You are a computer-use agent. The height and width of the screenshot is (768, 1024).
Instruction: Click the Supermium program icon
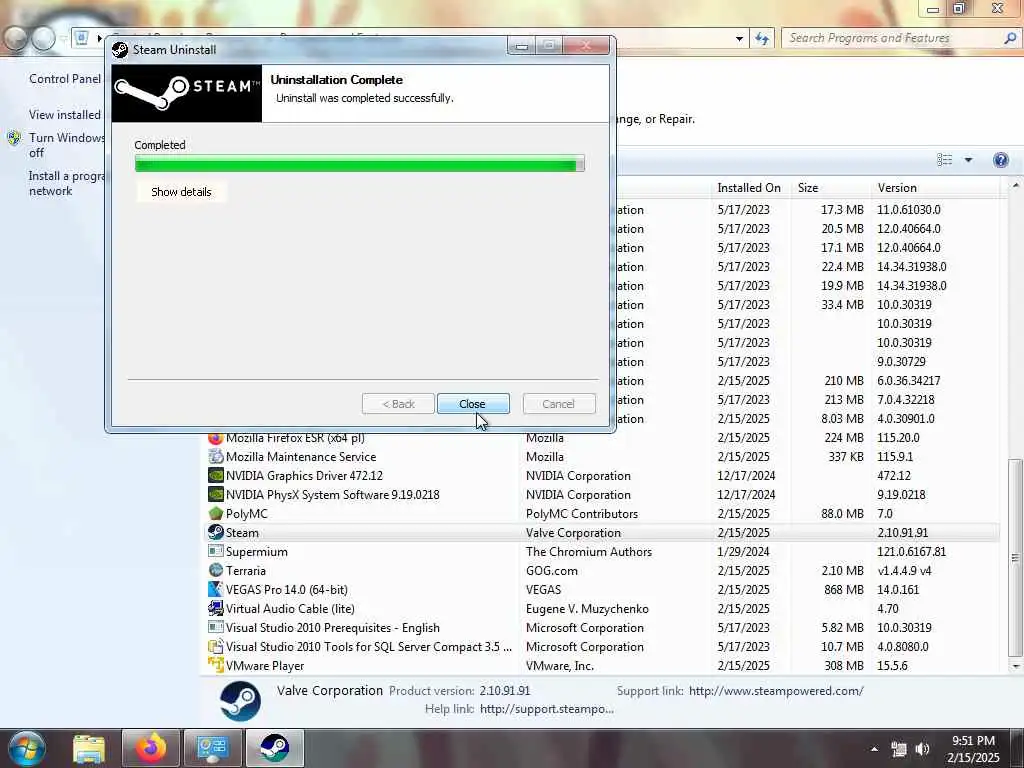(x=216, y=551)
